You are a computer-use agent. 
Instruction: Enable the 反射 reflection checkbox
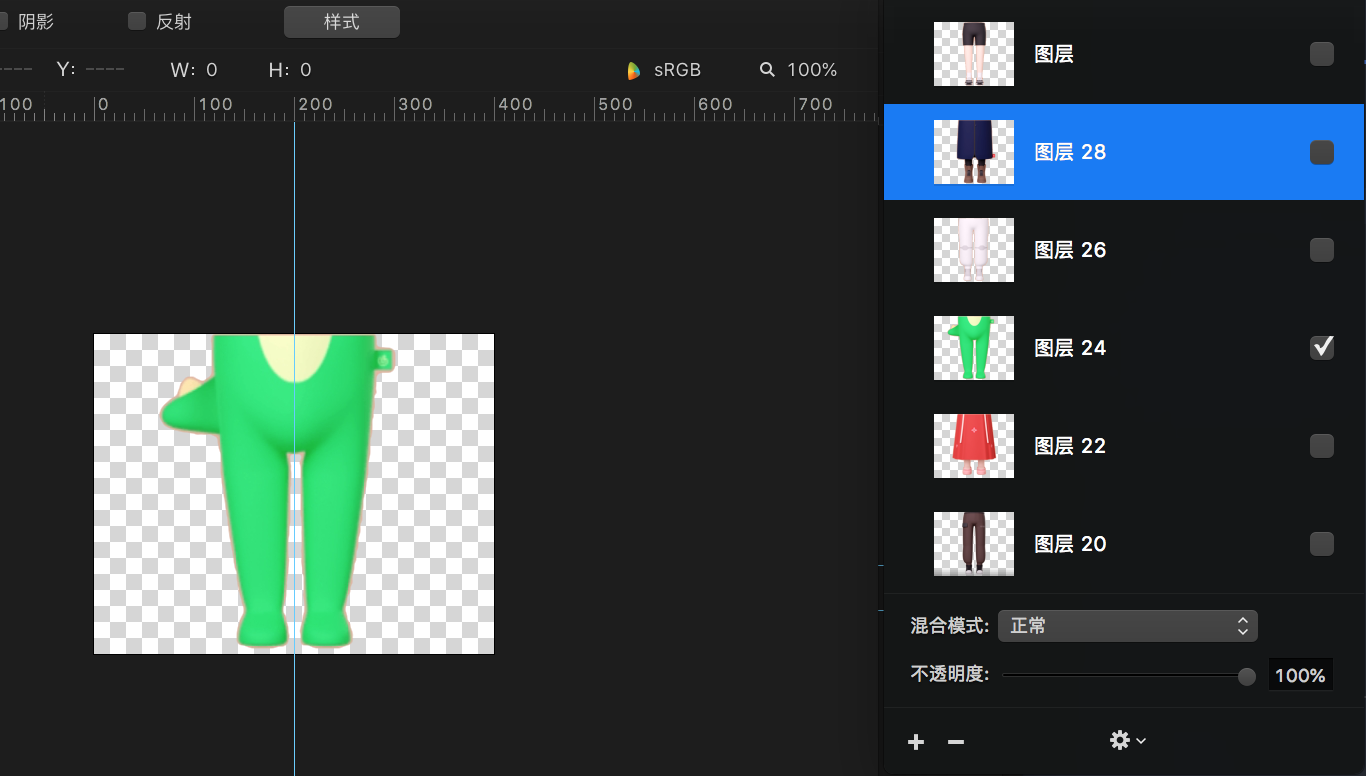(x=135, y=21)
